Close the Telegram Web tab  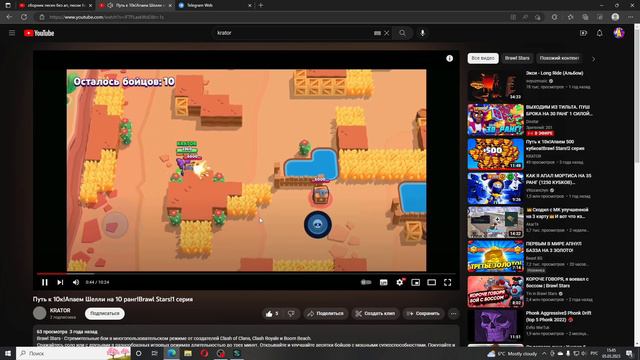coord(250,5)
